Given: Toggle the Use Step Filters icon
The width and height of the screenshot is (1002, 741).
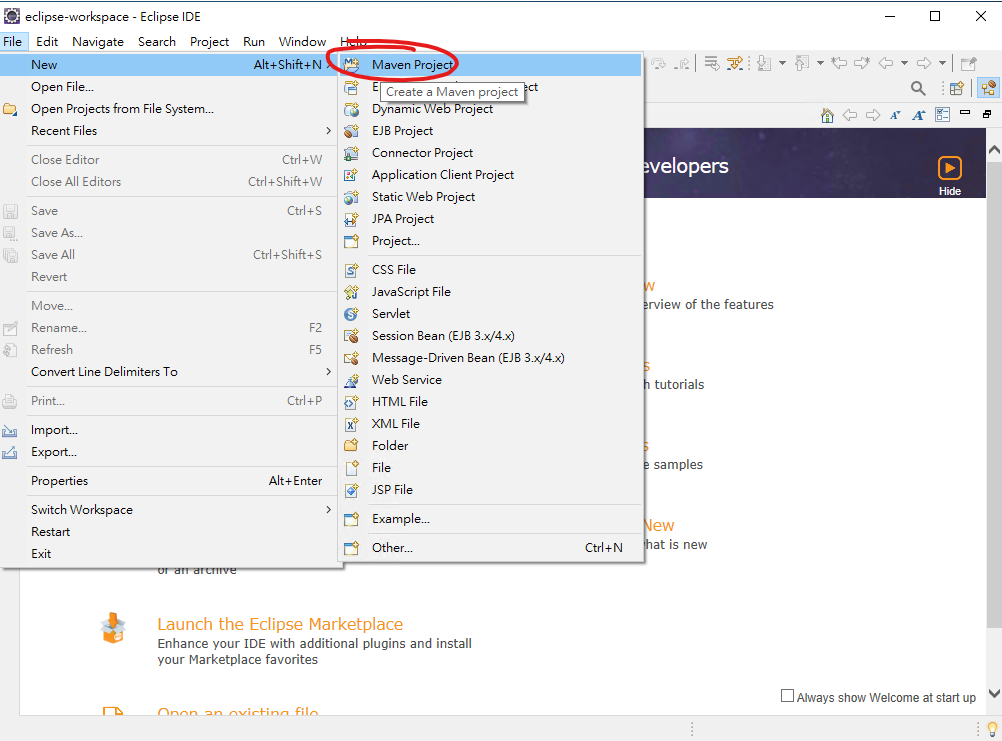Looking at the screenshot, I should (735, 63).
